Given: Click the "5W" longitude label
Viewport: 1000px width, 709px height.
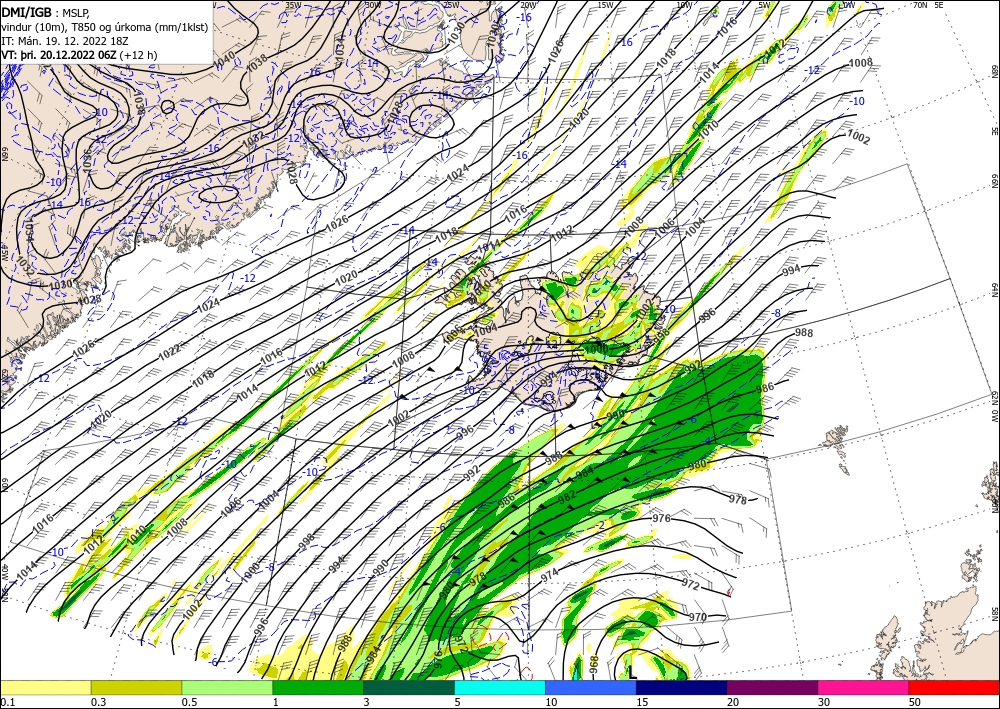Looking at the screenshot, I should tap(765, 4).
